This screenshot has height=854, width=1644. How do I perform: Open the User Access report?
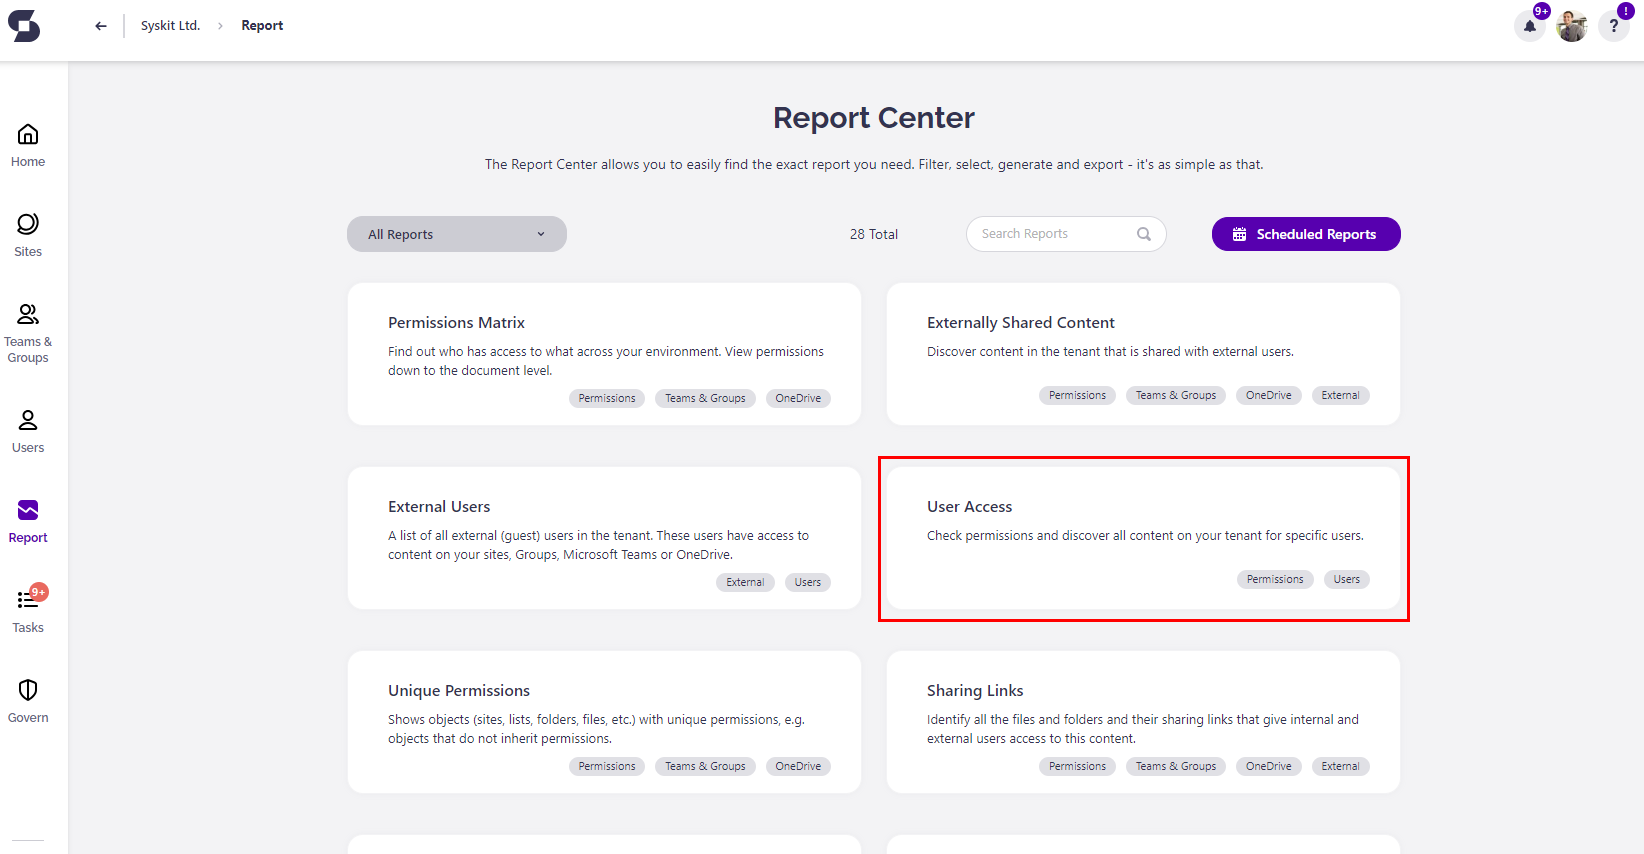(1143, 538)
